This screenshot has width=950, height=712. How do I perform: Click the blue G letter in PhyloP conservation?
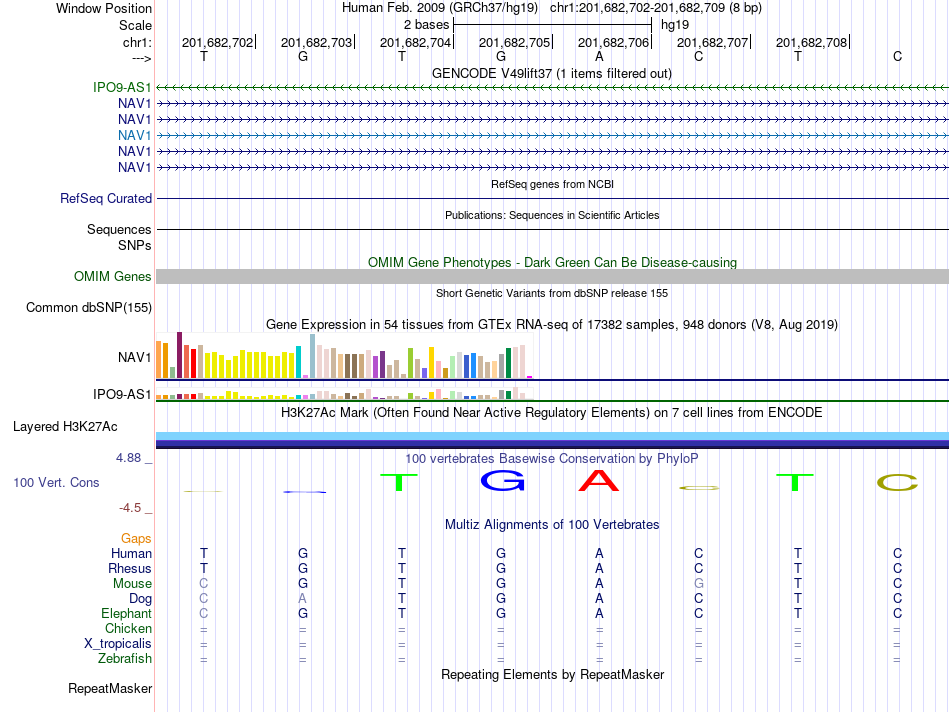[502, 481]
